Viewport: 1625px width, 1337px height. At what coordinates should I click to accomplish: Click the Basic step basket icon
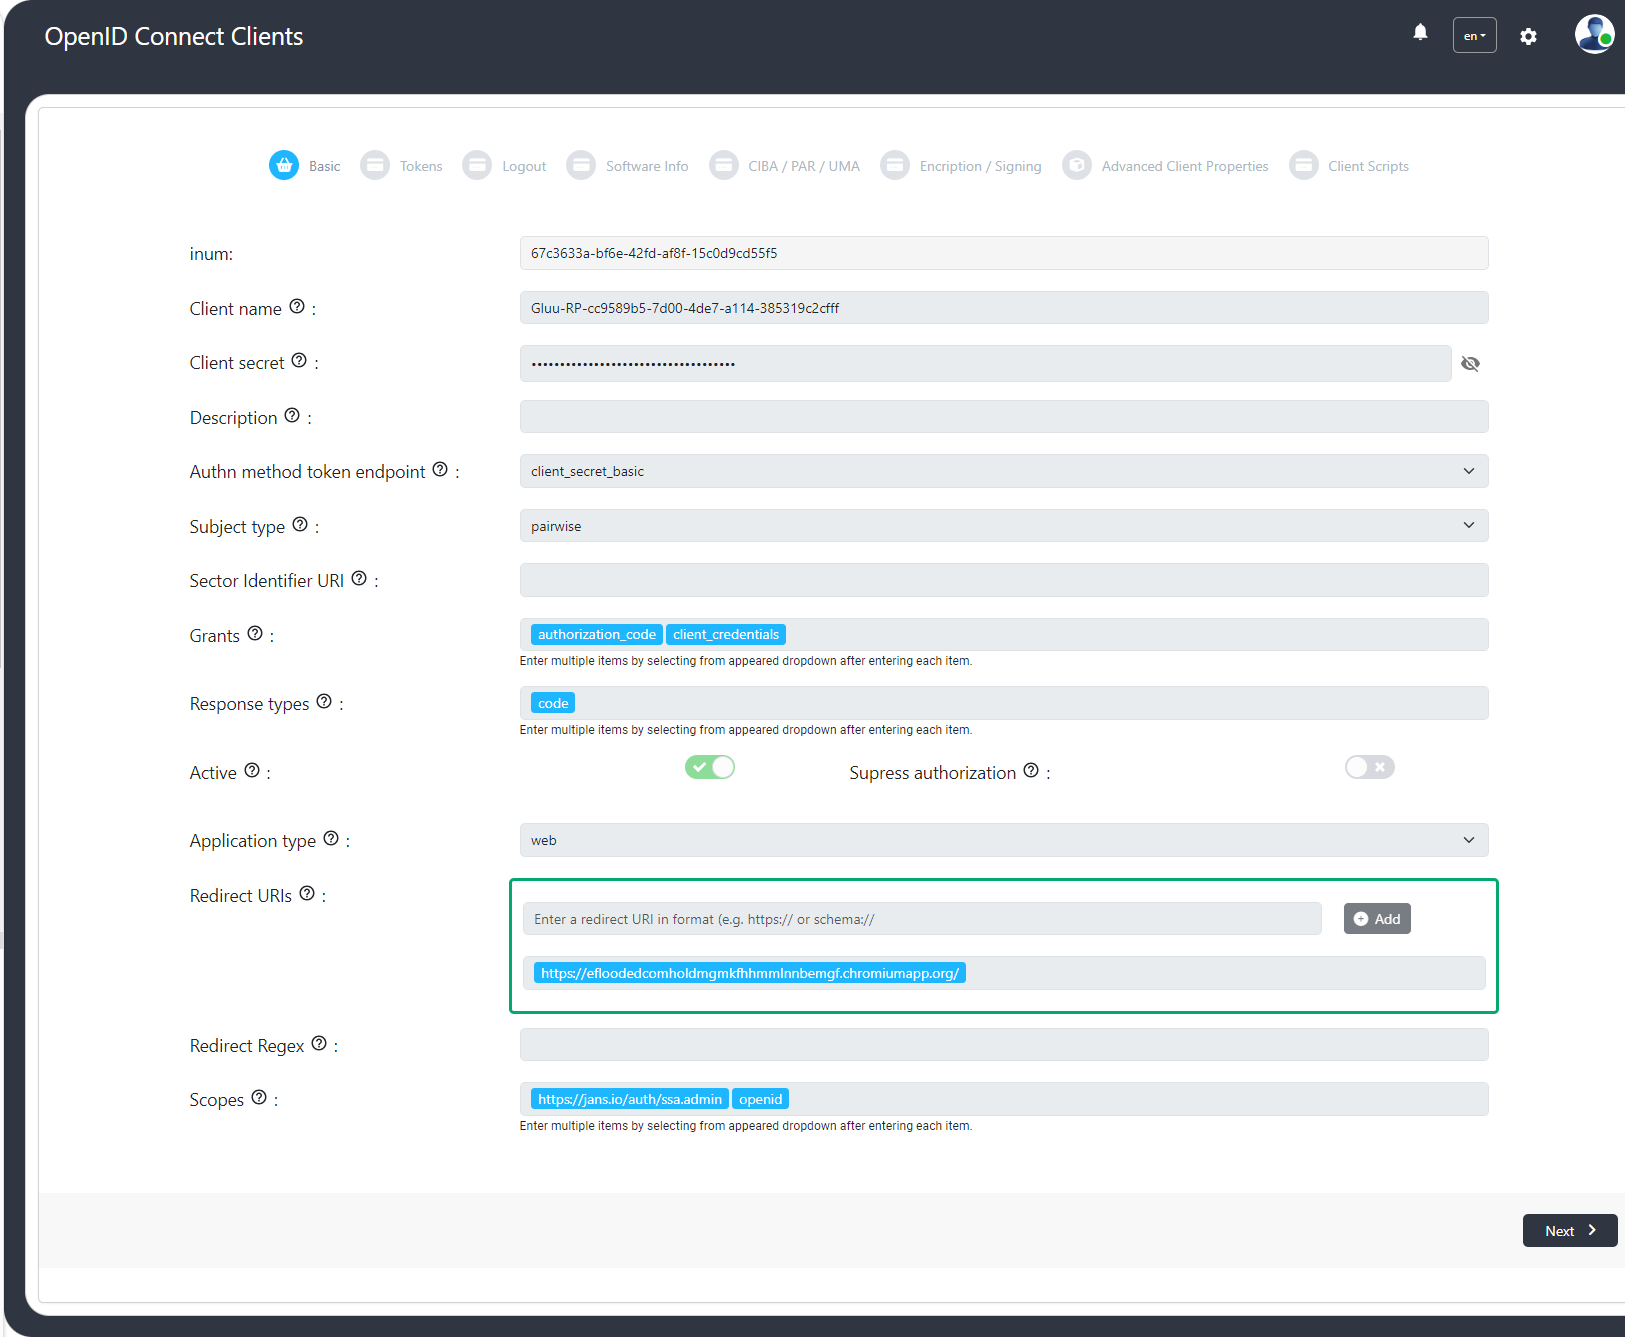coord(284,165)
